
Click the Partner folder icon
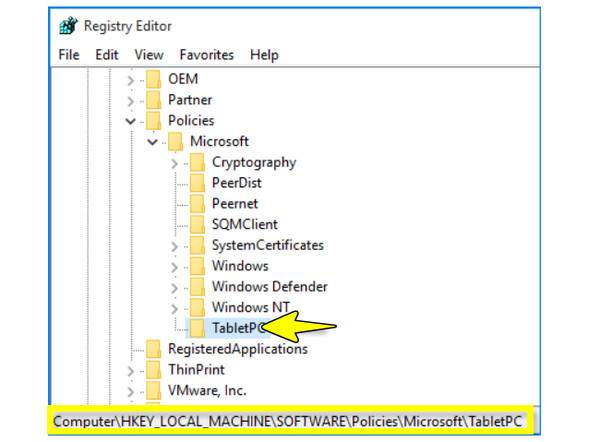pos(154,100)
